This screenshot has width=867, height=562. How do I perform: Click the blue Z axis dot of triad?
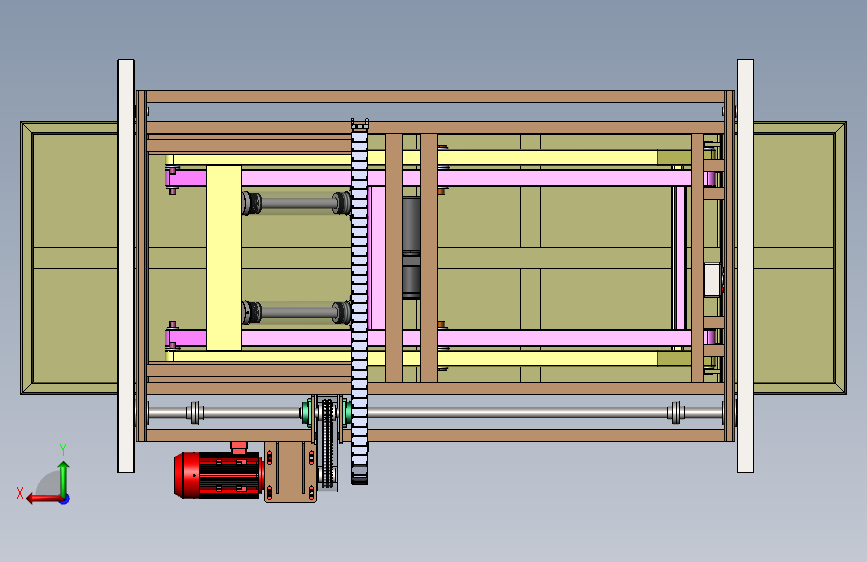(x=65, y=499)
